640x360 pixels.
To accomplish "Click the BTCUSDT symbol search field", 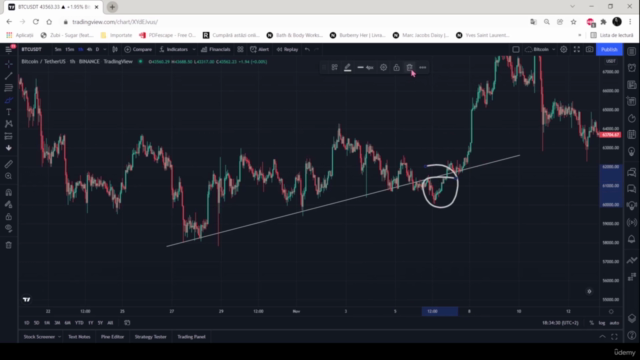I will (x=32, y=49).
